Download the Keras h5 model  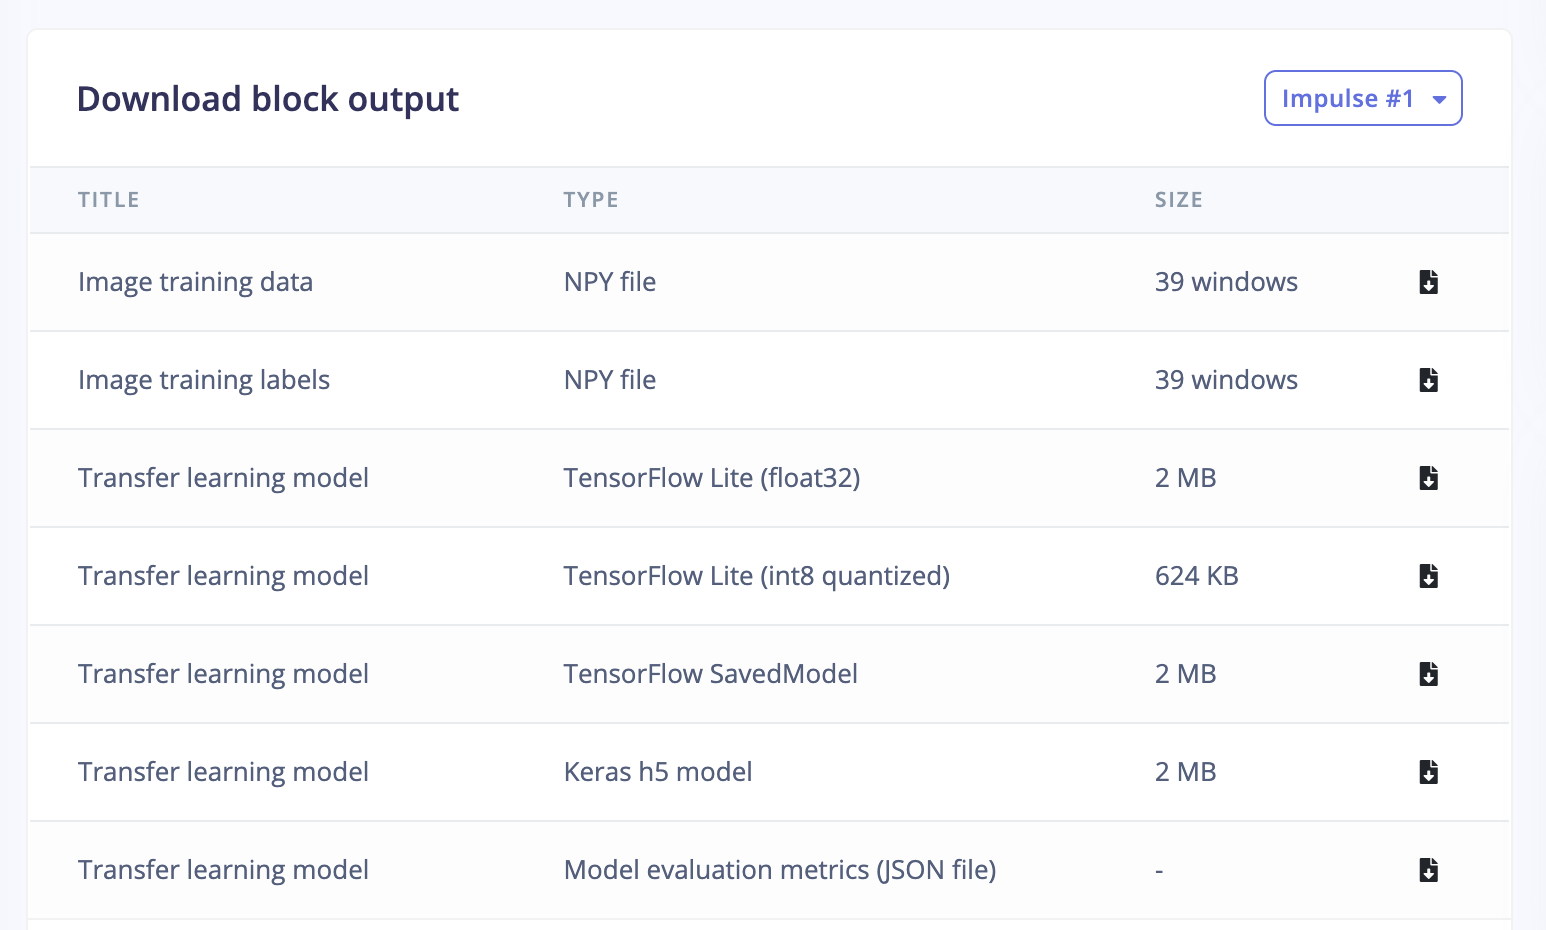[1429, 772]
